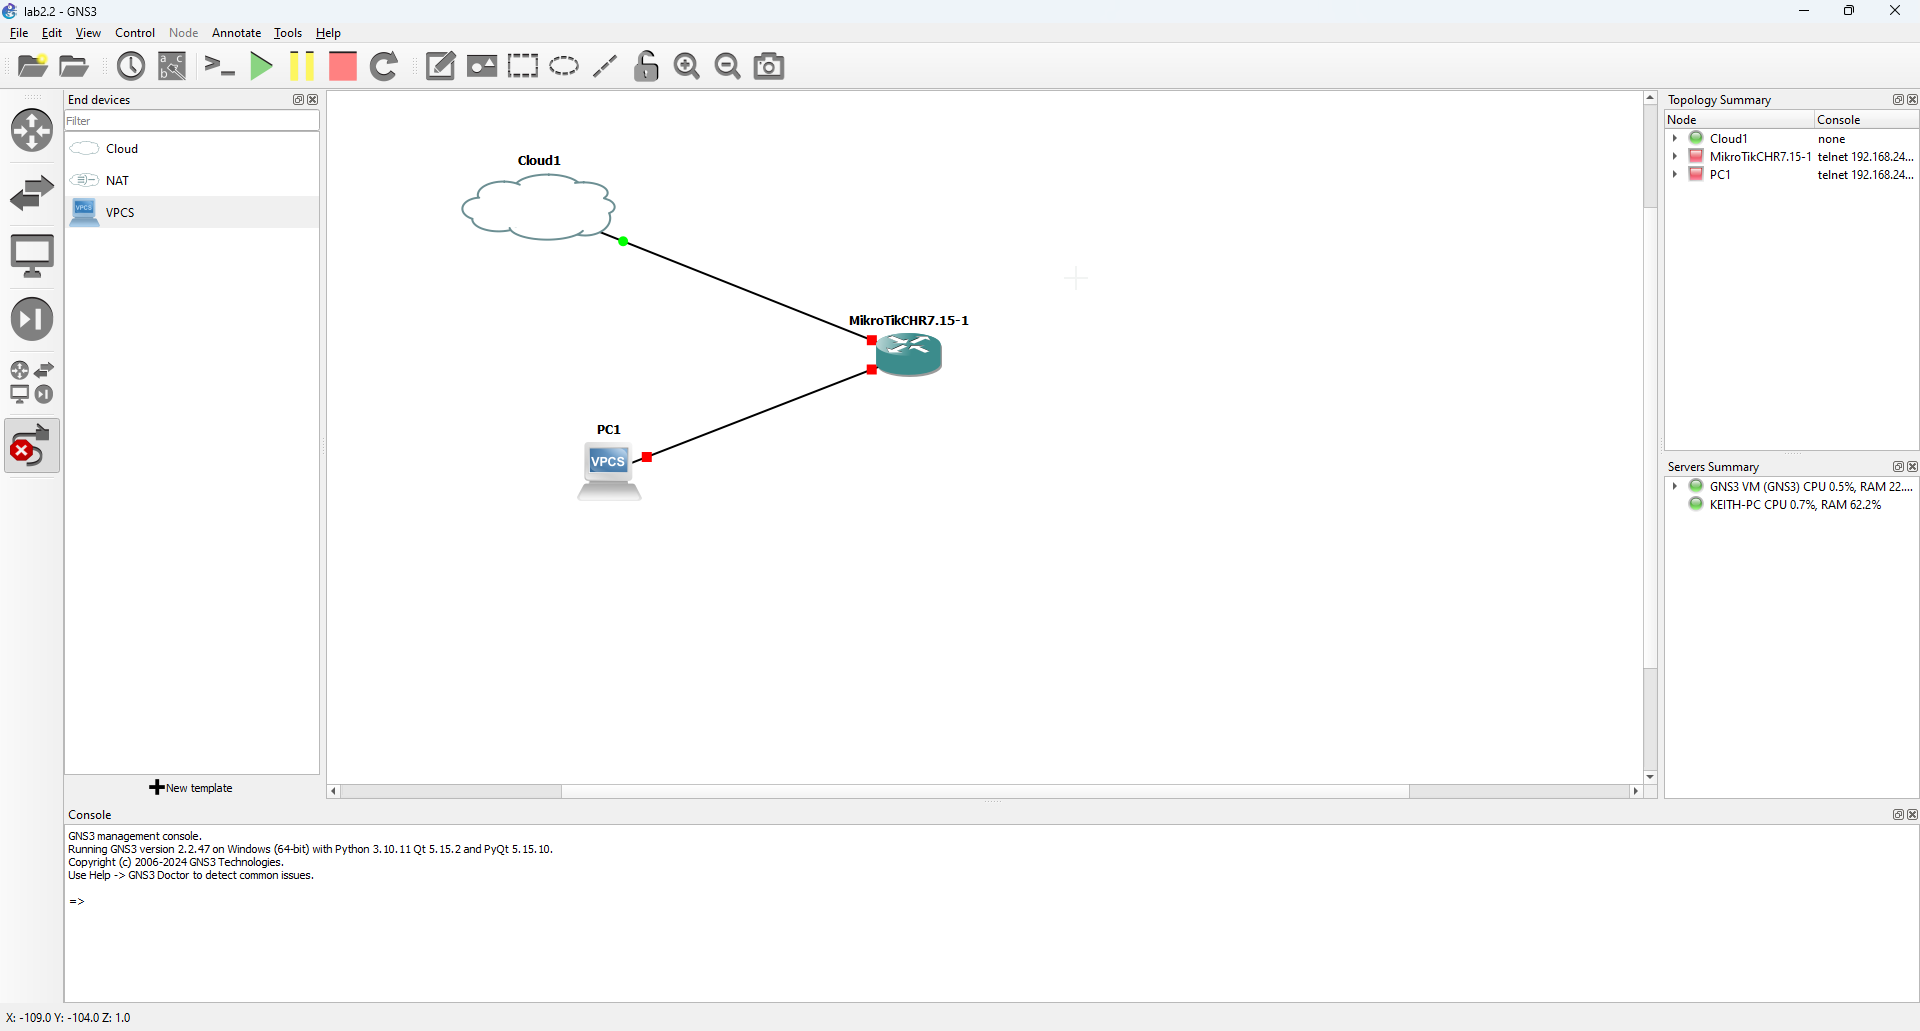The height and width of the screenshot is (1031, 1920).
Task: Expand the GNS3 VM entry in Servers Summary
Action: [x=1676, y=487]
